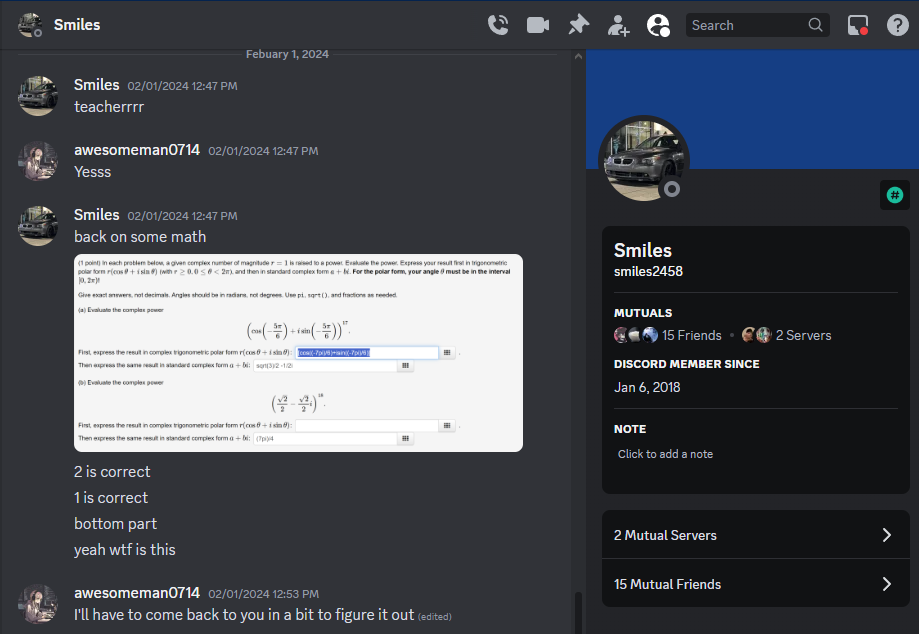Click to add a note field
The height and width of the screenshot is (634, 919).
(755, 454)
